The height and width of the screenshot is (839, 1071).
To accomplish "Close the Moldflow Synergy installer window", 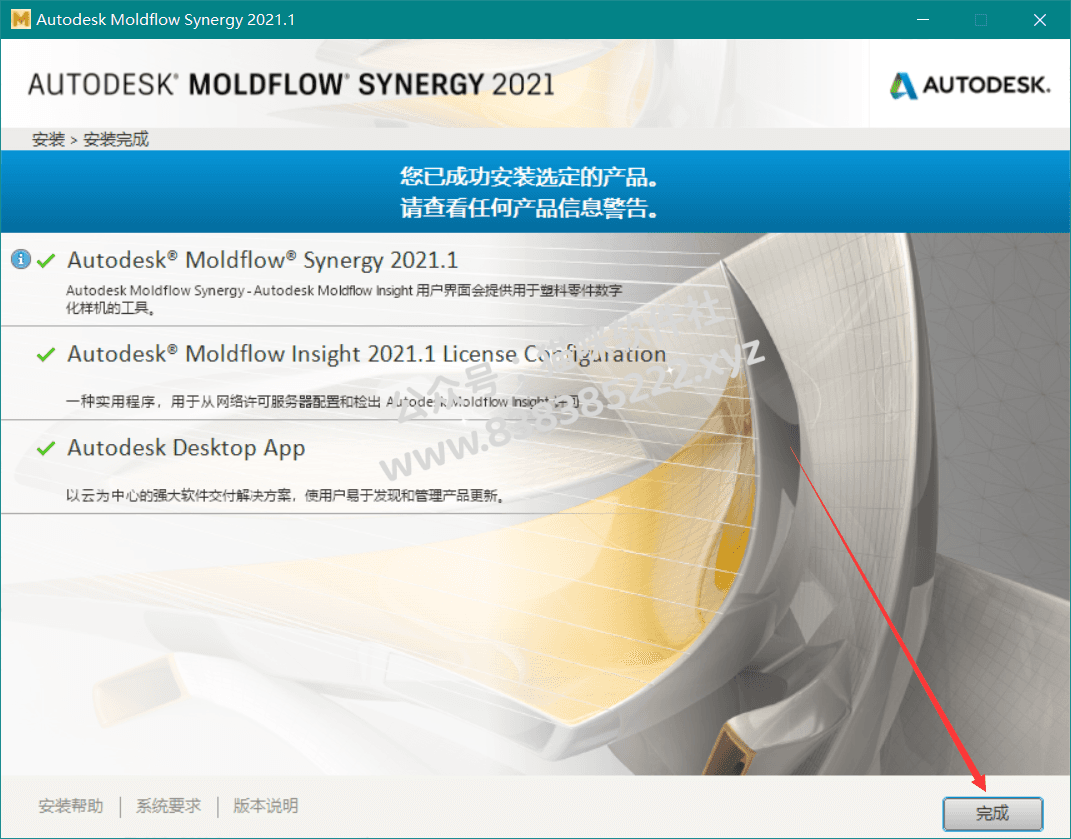I will pos(1040,20).
